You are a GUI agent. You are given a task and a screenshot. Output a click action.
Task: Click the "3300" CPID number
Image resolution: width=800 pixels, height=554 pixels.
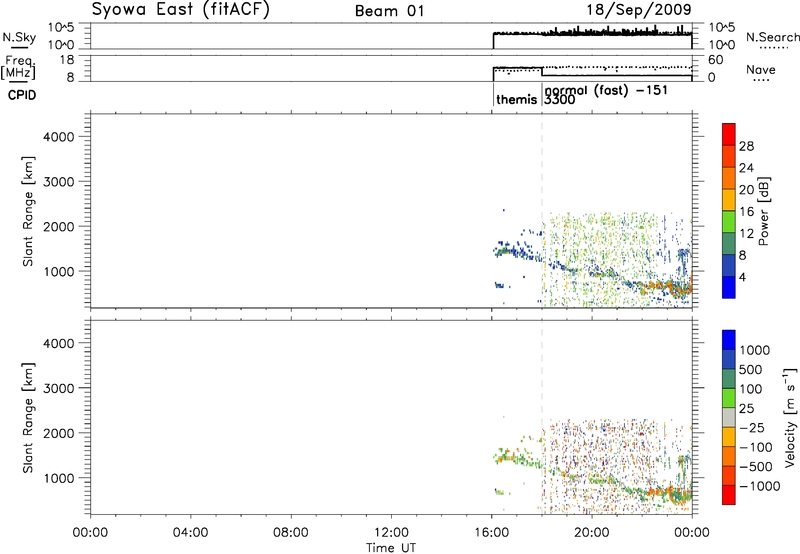[560, 99]
